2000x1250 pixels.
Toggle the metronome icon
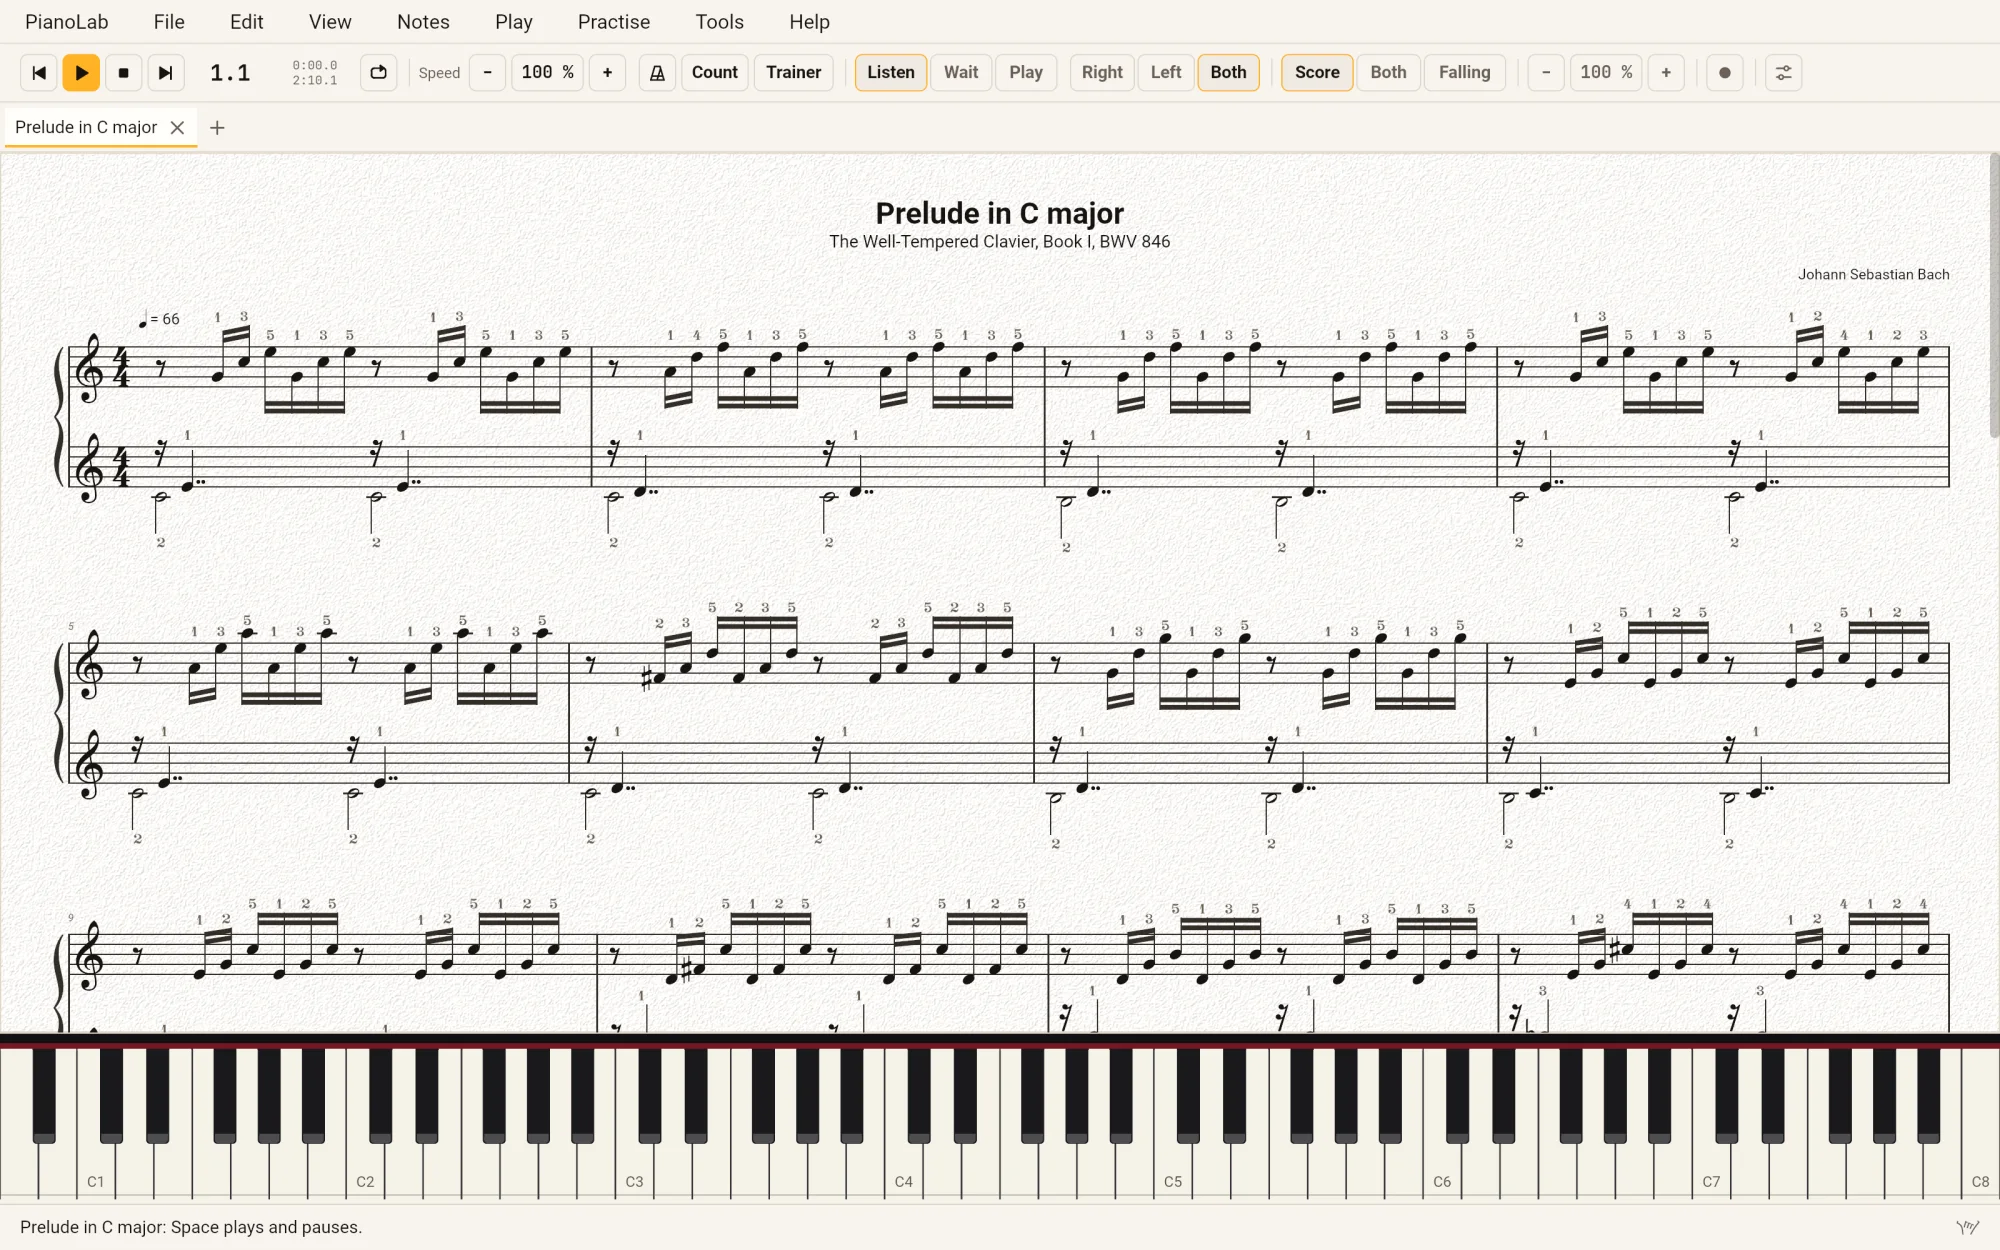657,72
